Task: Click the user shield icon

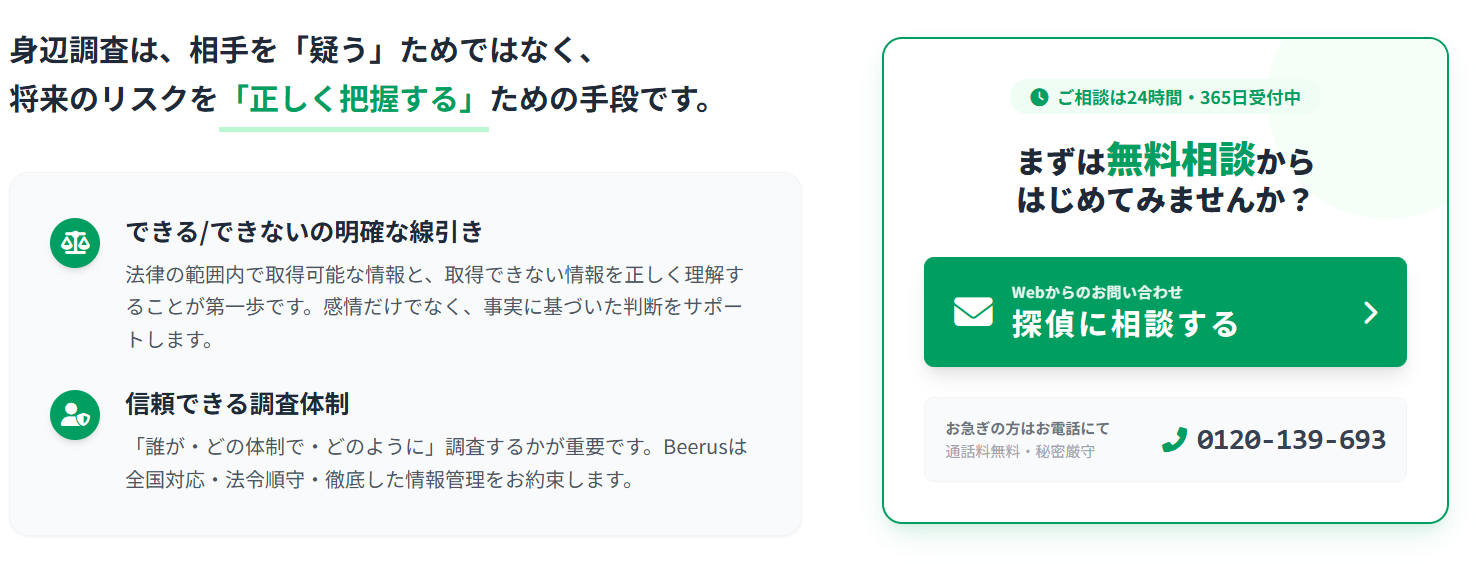Action: (75, 415)
